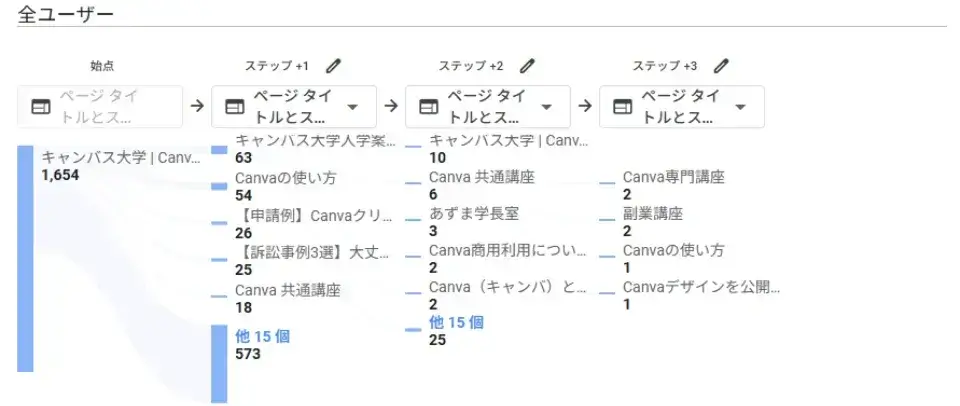The height and width of the screenshot is (406, 960).
Task: Edit Step +3 with the pencil icon
Action: tap(721, 66)
